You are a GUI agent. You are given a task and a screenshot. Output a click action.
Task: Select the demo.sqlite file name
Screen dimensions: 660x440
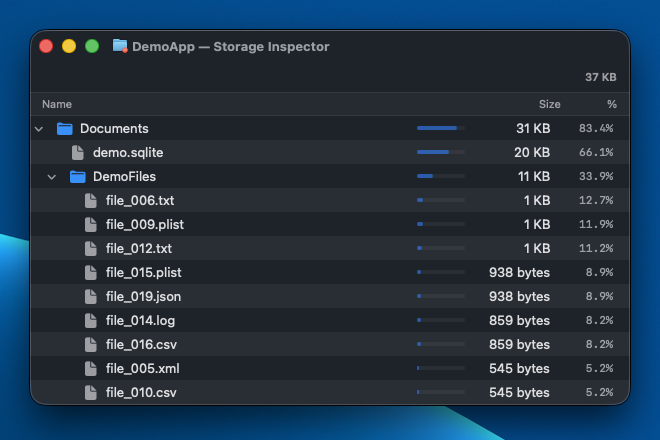pyautogui.click(x=128, y=152)
